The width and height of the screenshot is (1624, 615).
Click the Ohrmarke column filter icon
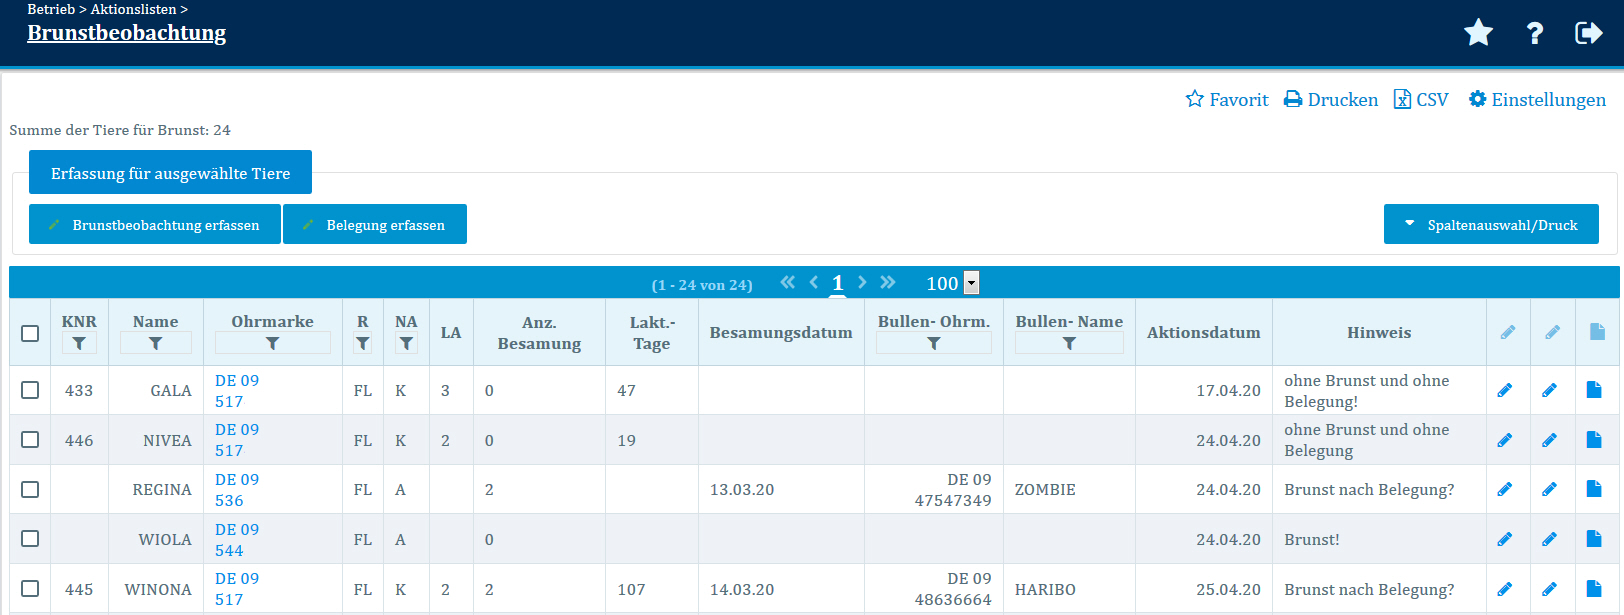click(x=272, y=344)
